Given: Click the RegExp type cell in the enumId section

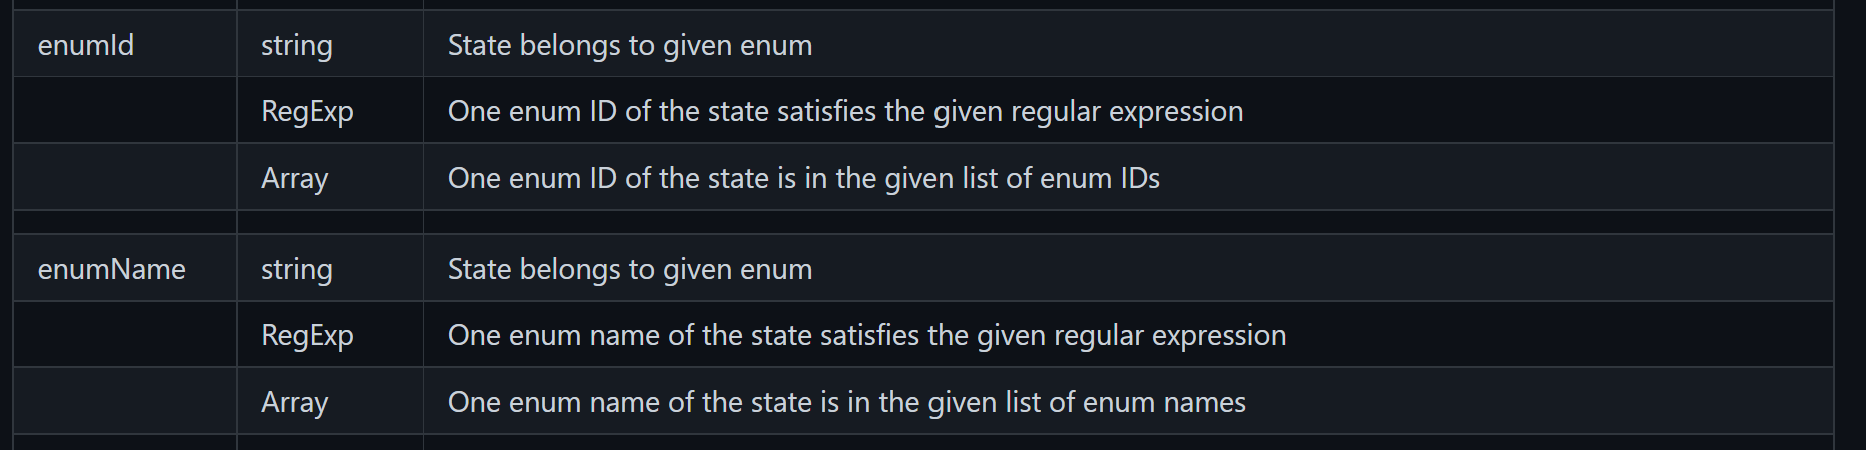Looking at the screenshot, I should pos(307,111).
